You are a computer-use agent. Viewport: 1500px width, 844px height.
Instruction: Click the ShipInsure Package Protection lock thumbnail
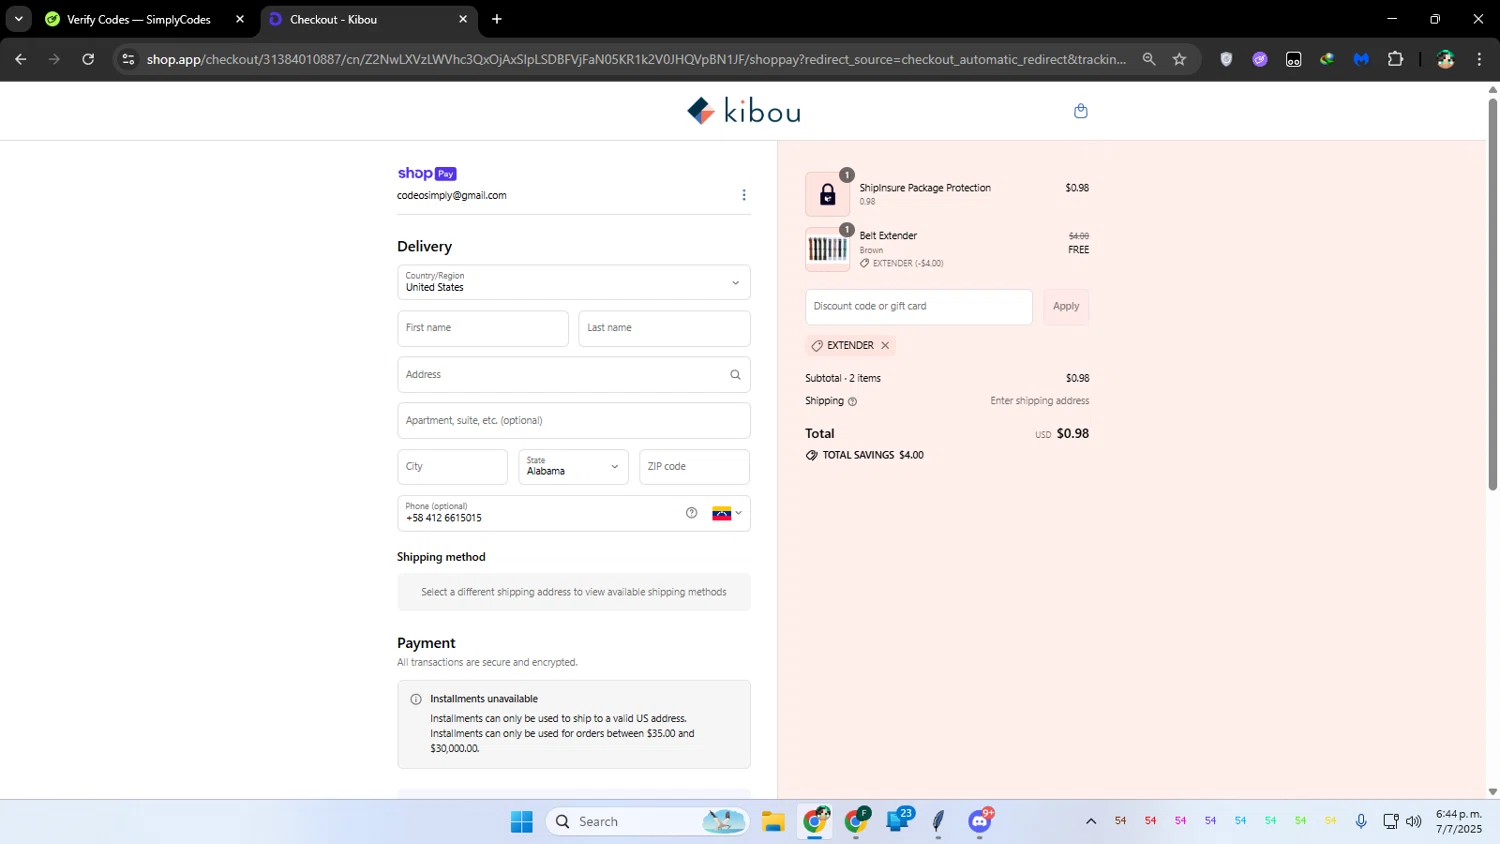point(827,194)
